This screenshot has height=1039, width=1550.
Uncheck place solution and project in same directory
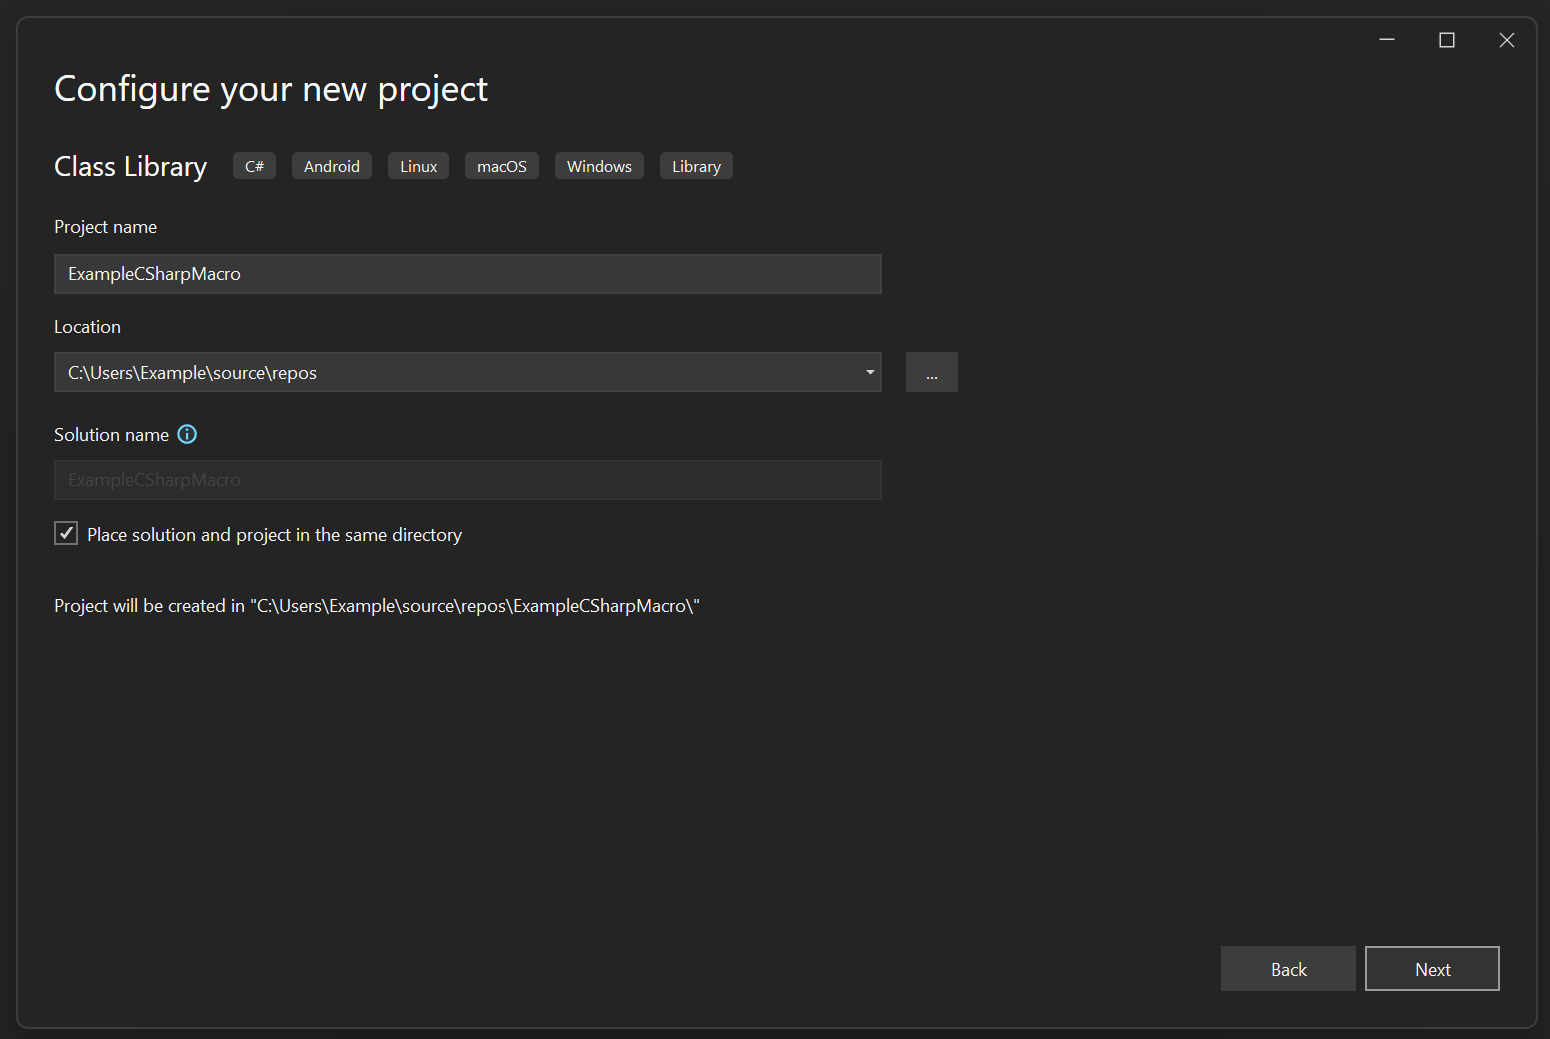click(x=65, y=533)
